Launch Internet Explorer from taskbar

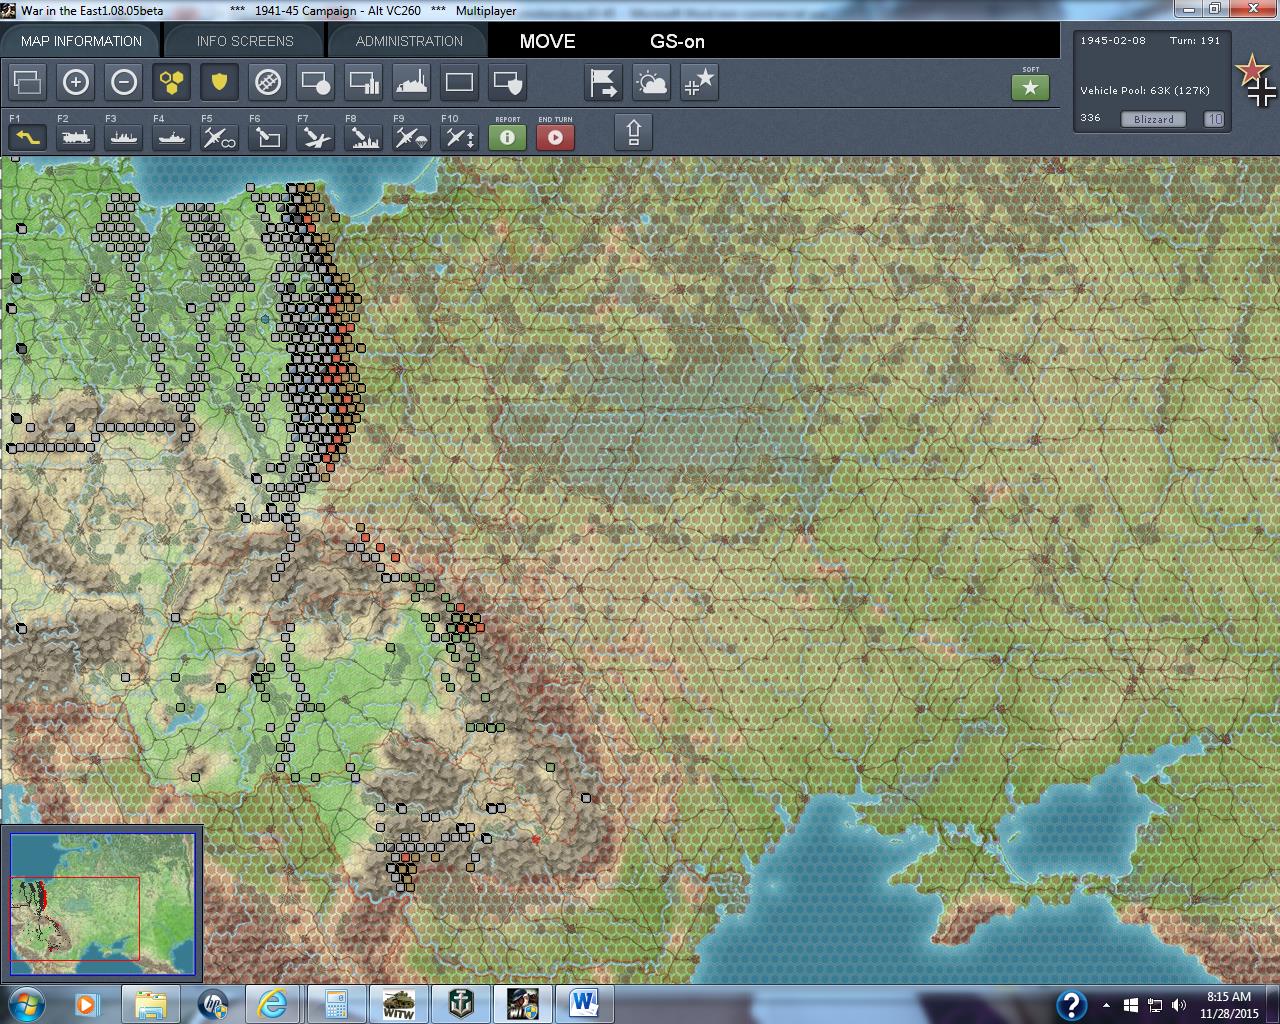point(274,1004)
